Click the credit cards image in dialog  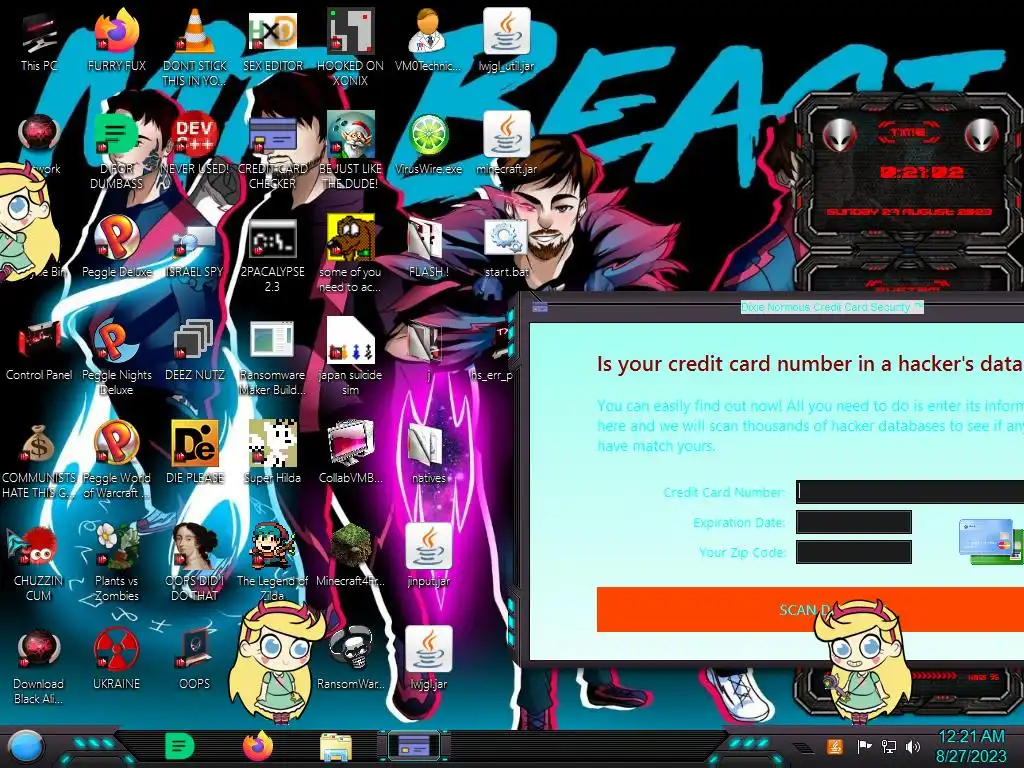(990, 541)
